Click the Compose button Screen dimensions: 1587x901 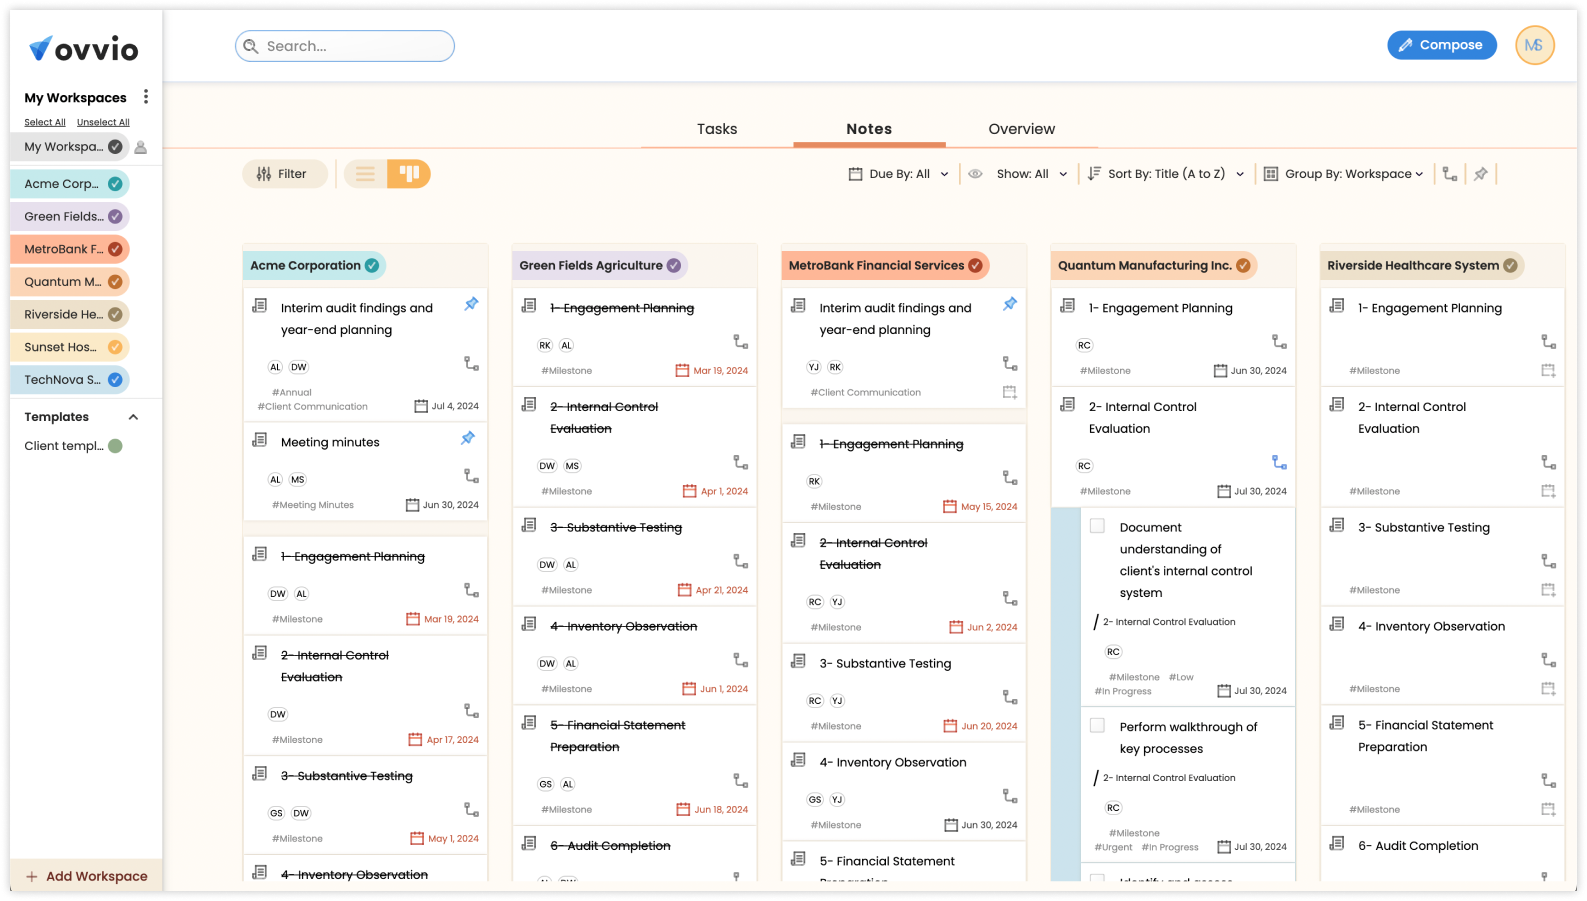[x=1441, y=45]
